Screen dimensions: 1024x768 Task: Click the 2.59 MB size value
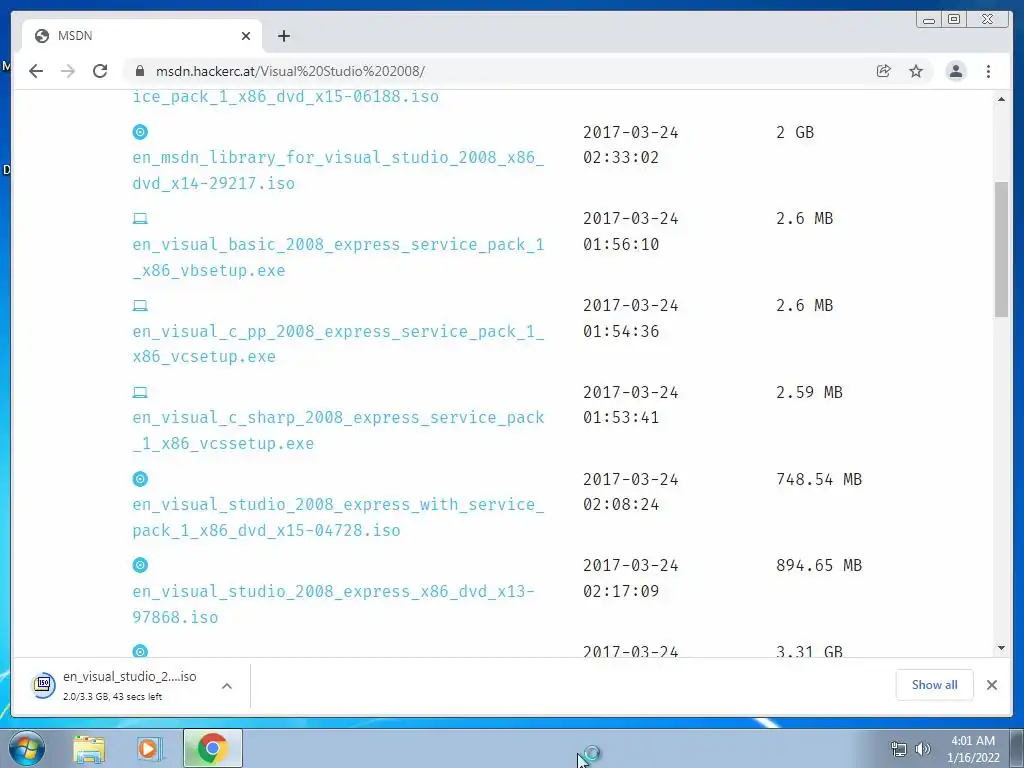coord(809,392)
